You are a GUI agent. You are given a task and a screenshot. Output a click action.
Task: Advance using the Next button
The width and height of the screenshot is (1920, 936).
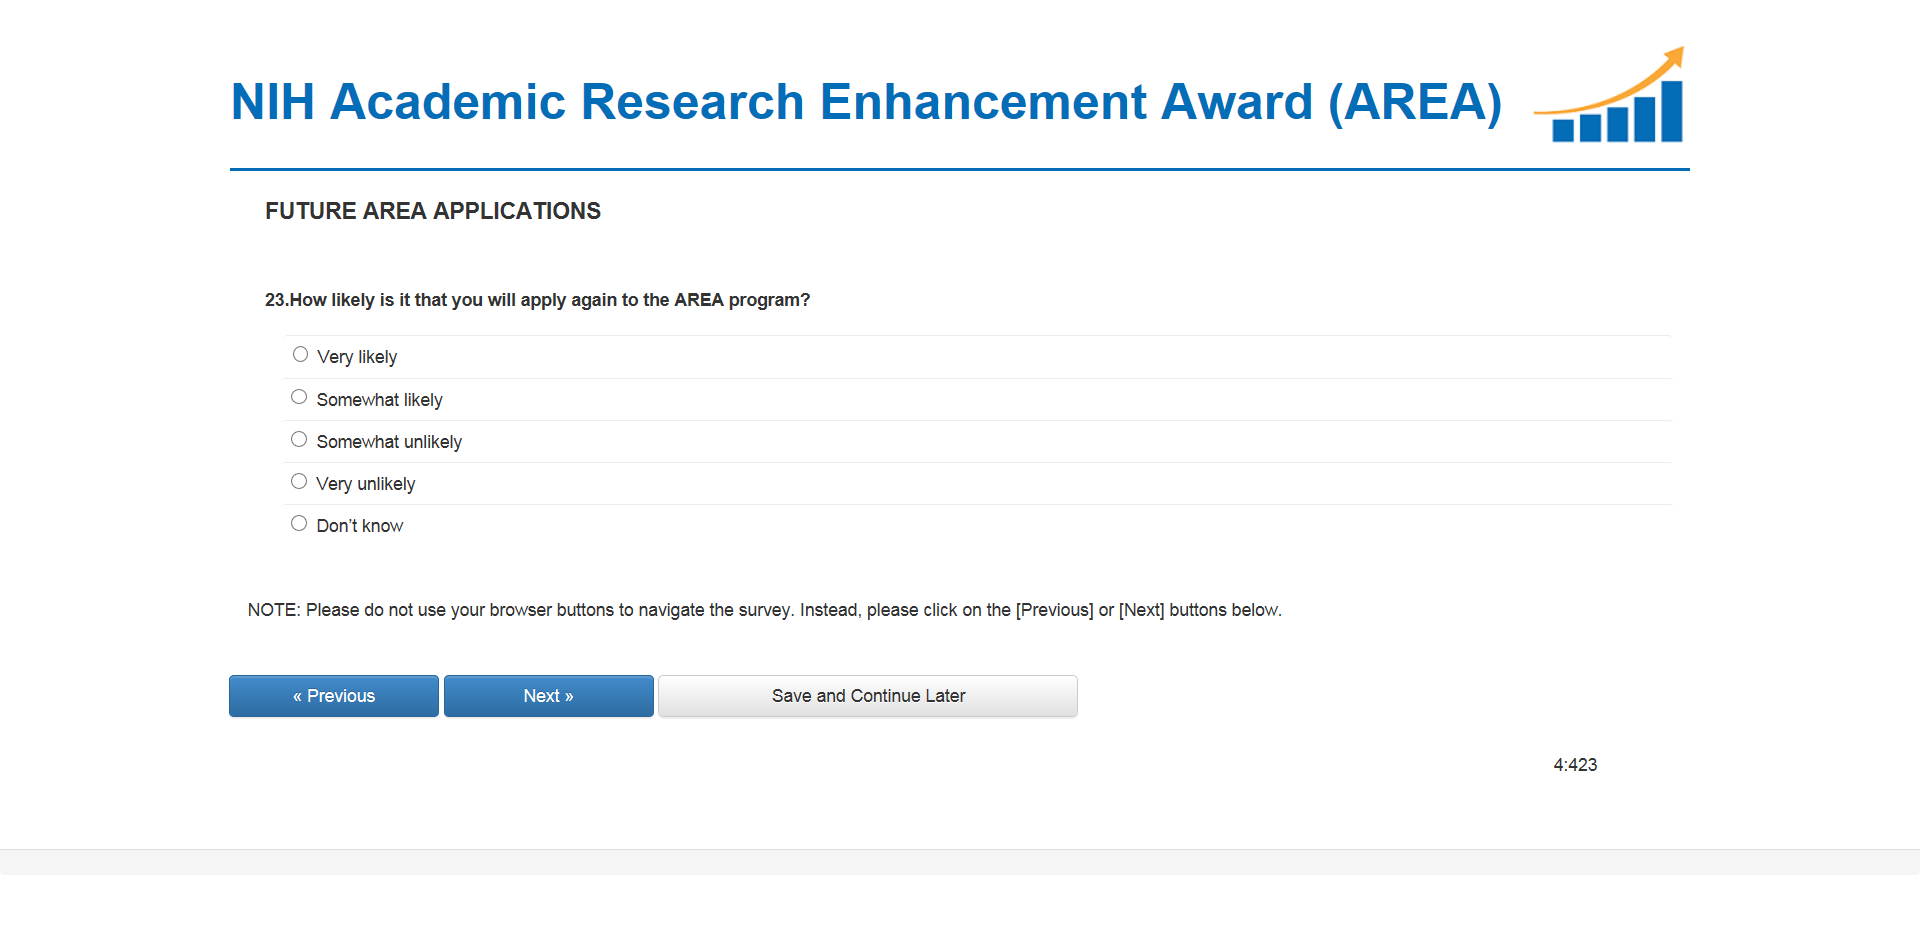pyautogui.click(x=548, y=696)
